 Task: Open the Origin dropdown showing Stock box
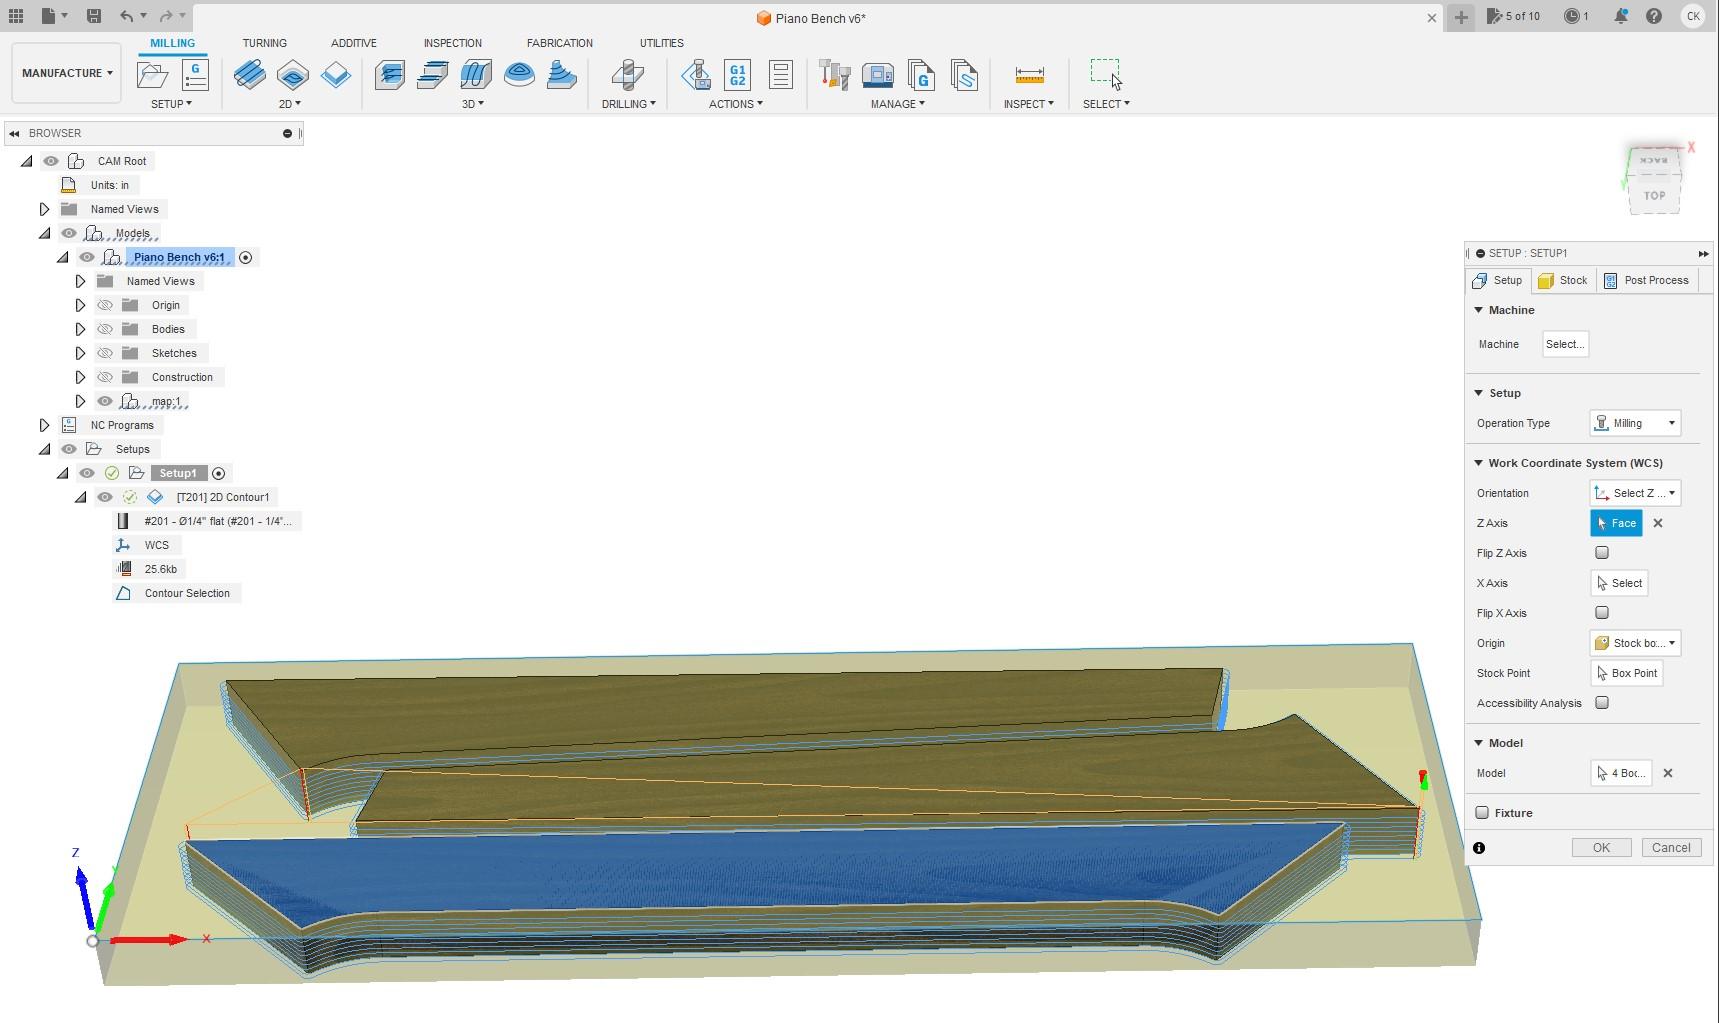[x=1634, y=643]
